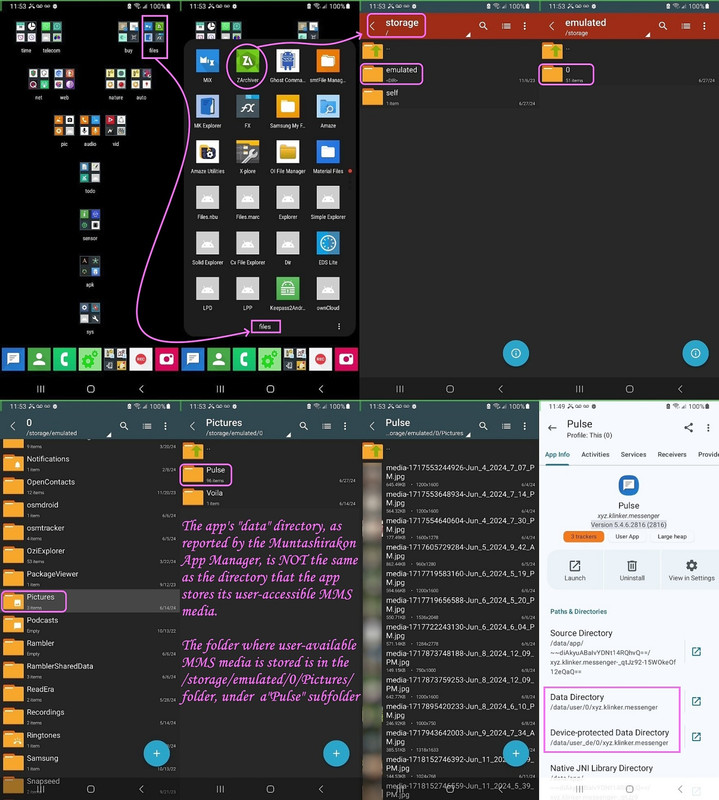Launch Cx File Explorer app
Viewport: 719px width, 800px height.
[x=247, y=243]
